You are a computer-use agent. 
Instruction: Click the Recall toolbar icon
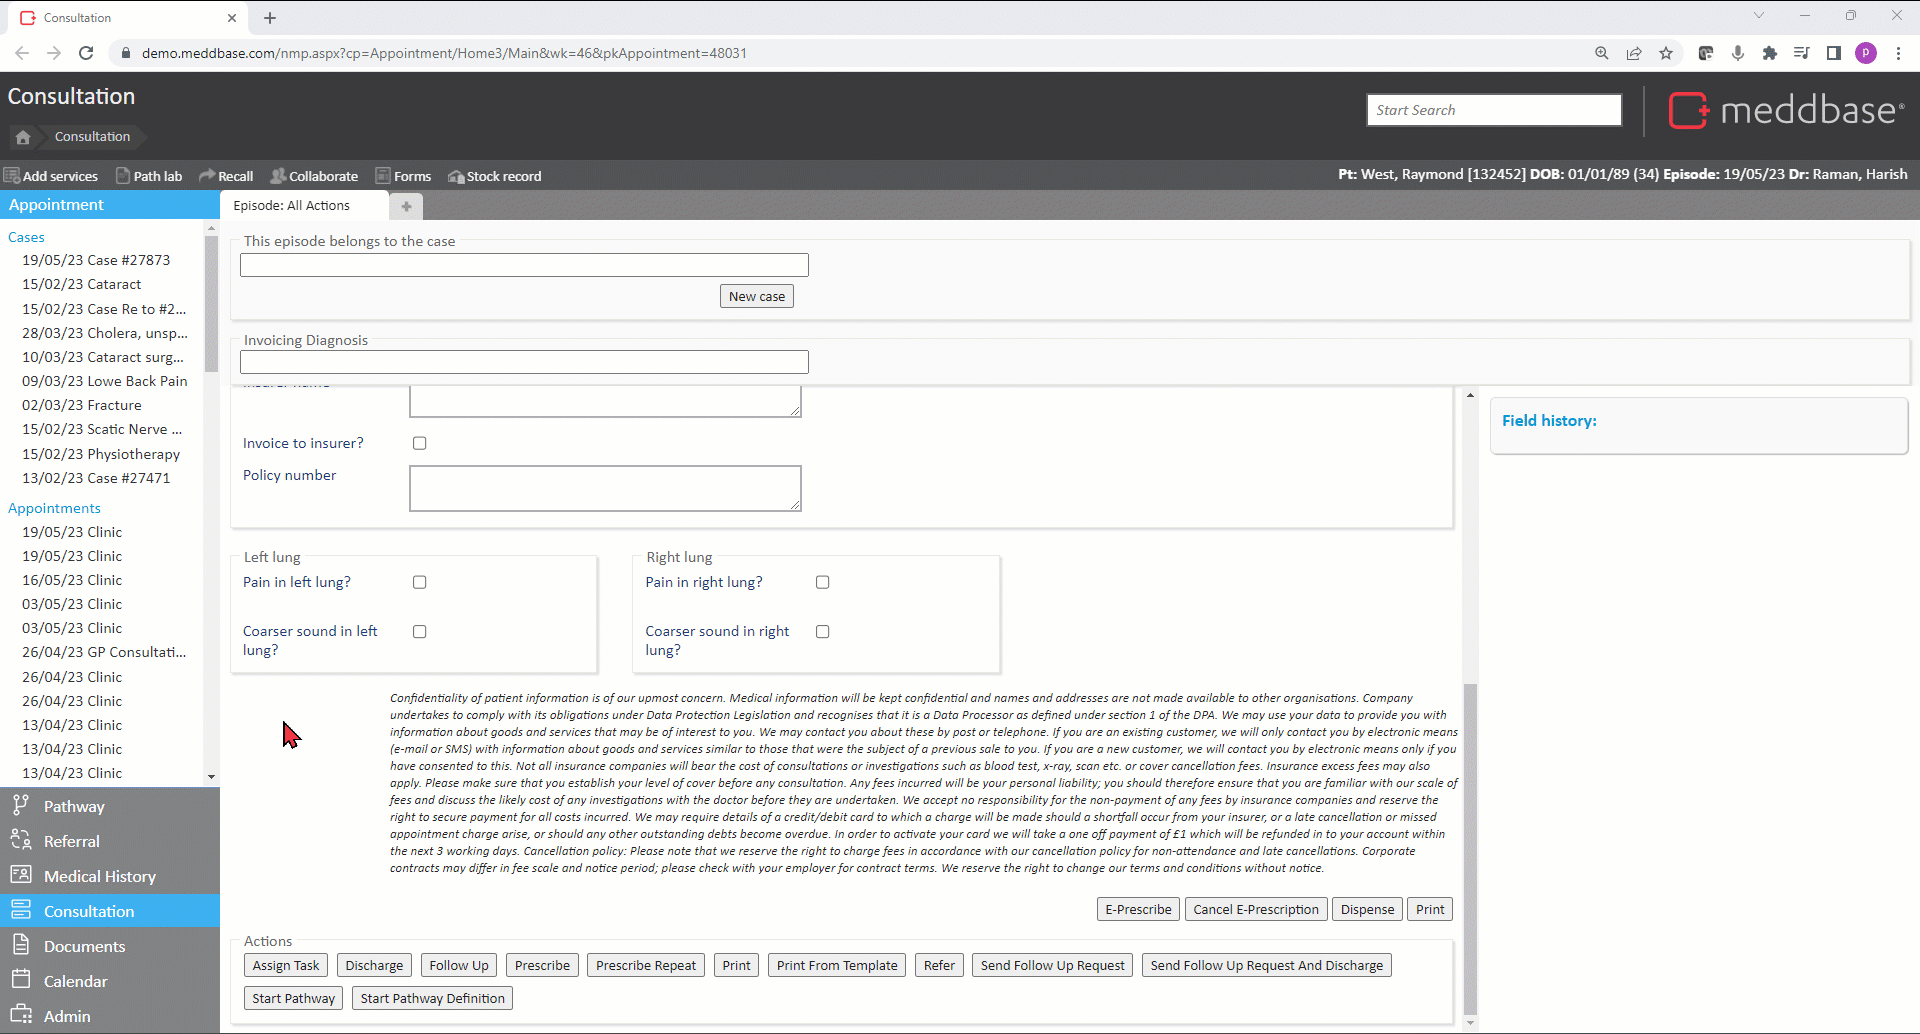(x=226, y=176)
